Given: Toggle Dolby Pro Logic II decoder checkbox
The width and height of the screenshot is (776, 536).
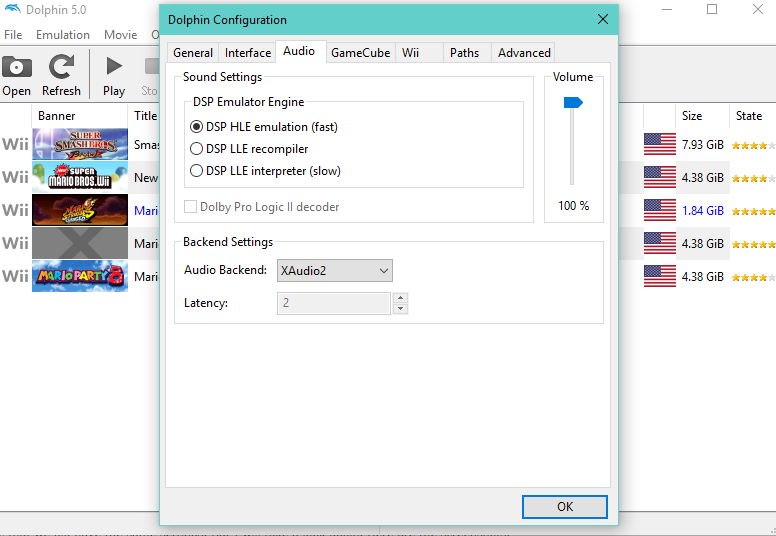Looking at the screenshot, I should pyautogui.click(x=191, y=206).
